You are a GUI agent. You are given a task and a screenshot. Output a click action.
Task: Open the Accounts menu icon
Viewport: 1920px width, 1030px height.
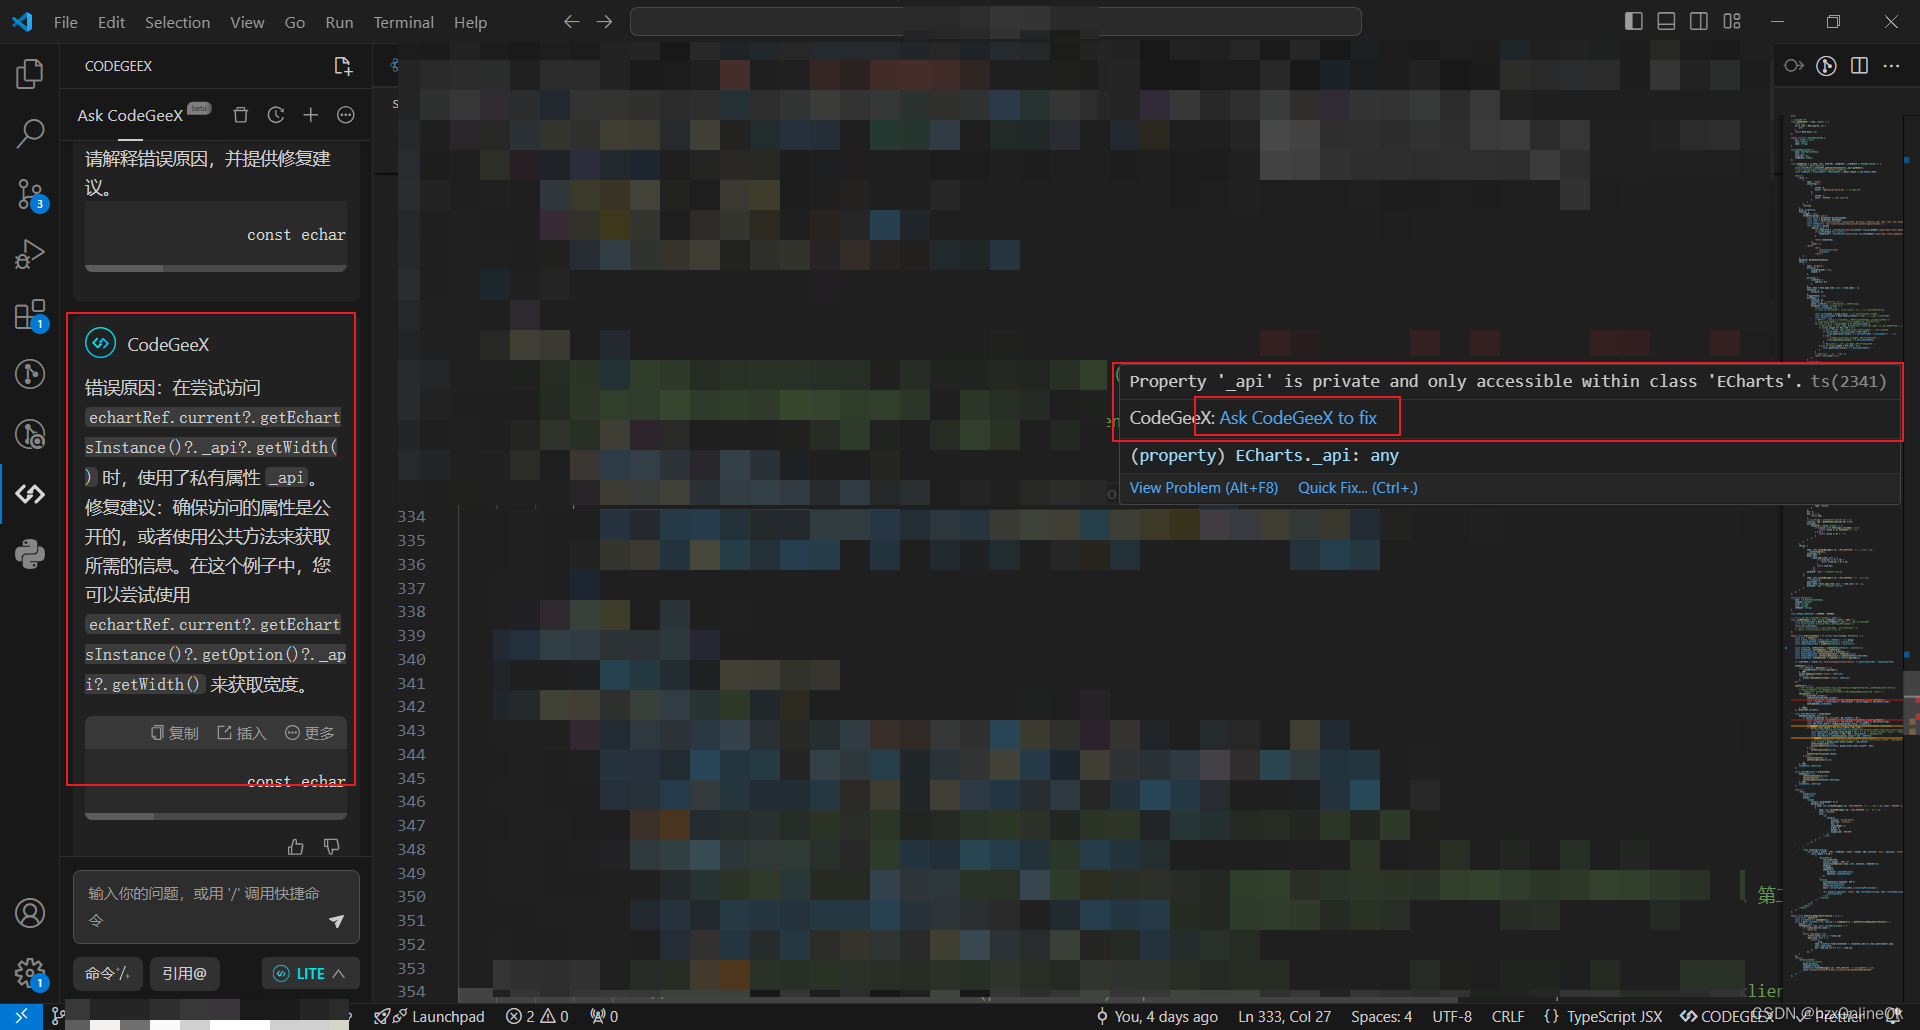30,913
